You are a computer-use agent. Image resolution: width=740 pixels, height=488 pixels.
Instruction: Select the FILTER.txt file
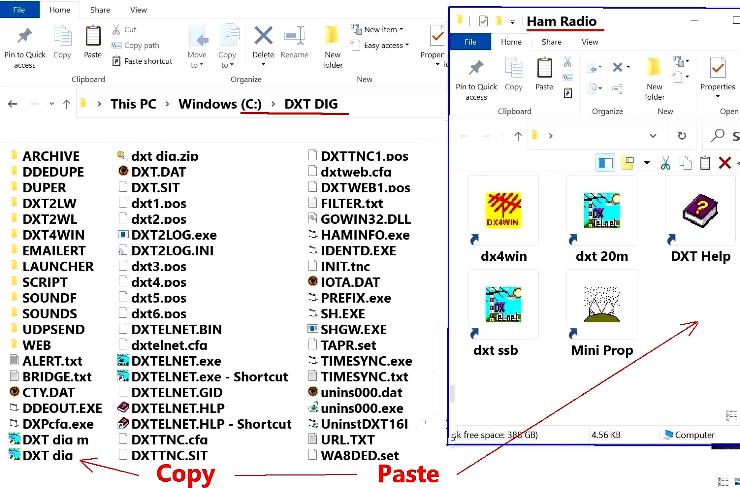pyautogui.click(x=345, y=203)
